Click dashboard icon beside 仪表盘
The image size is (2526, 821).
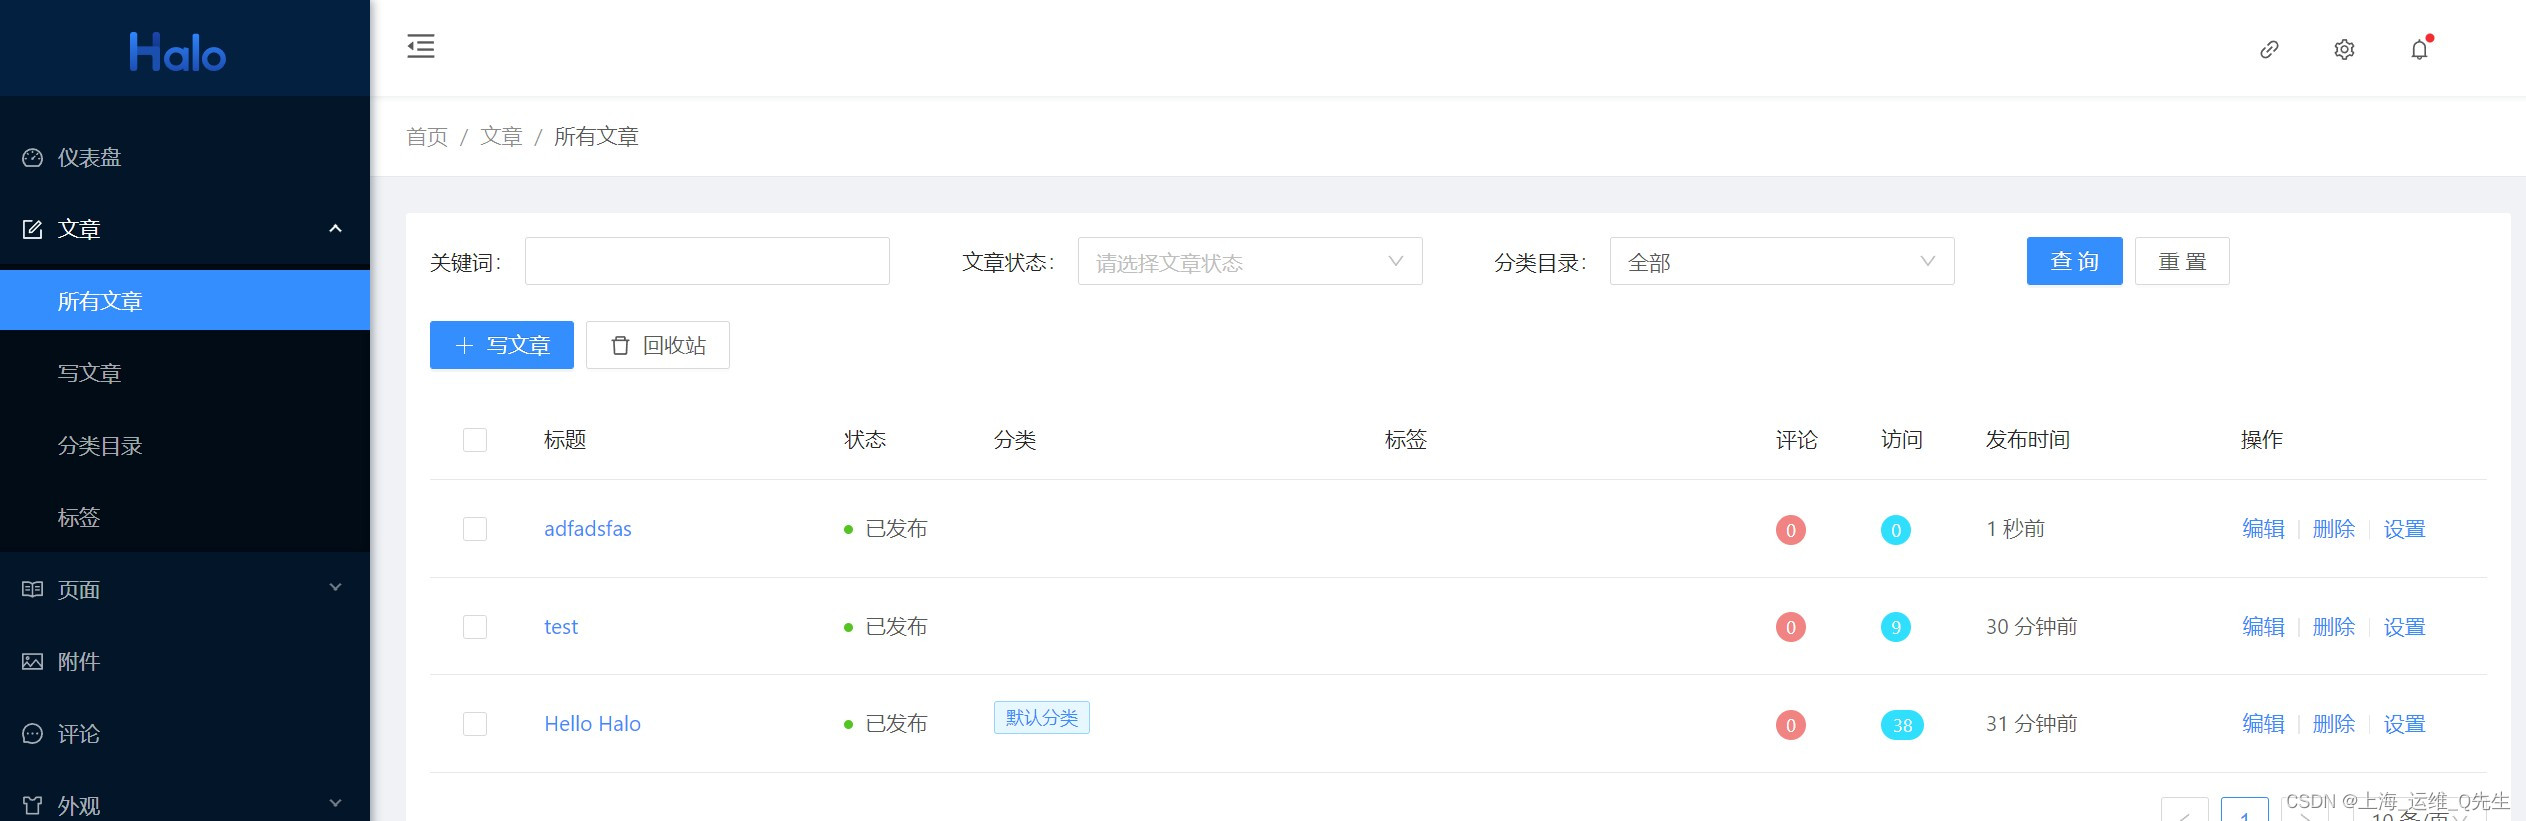[32, 157]
